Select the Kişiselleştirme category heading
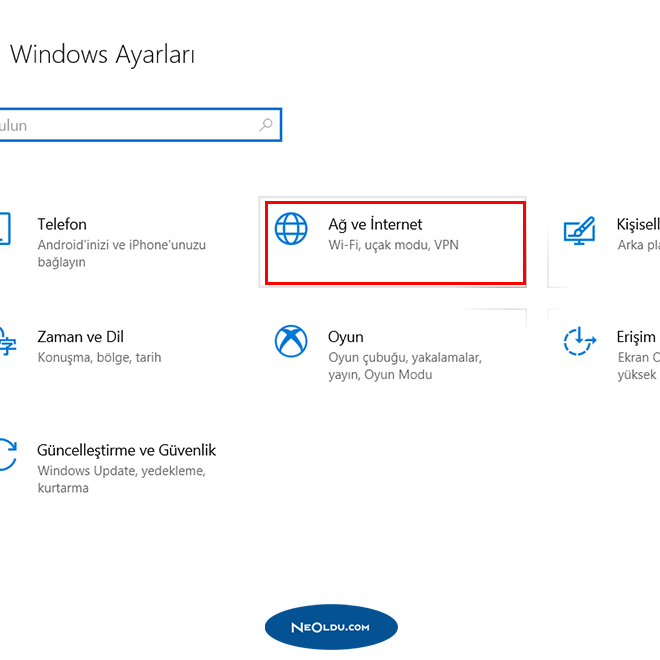The width and height of the screenshot is (660, 660). pyautogui.click(x=638, y=224)
